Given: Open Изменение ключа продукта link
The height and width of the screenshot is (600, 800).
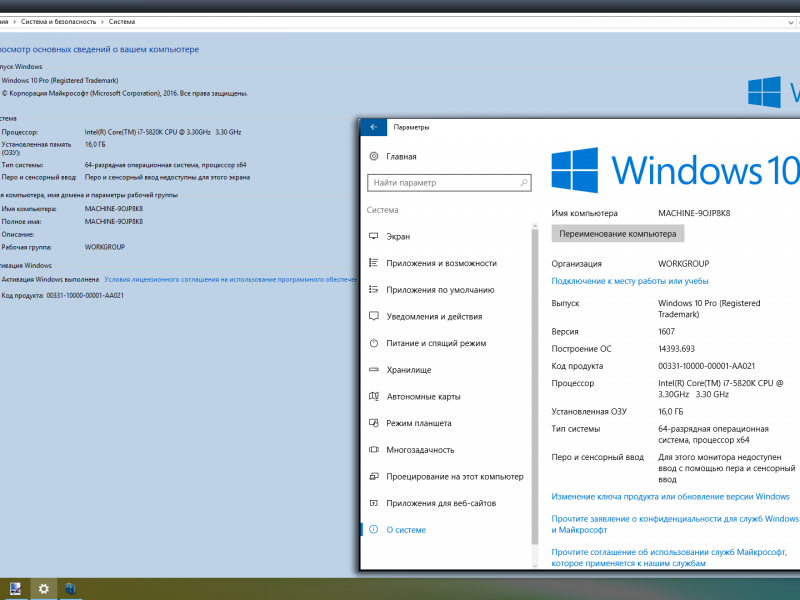Looking at the screenshot, I should [x=670, y=496].
